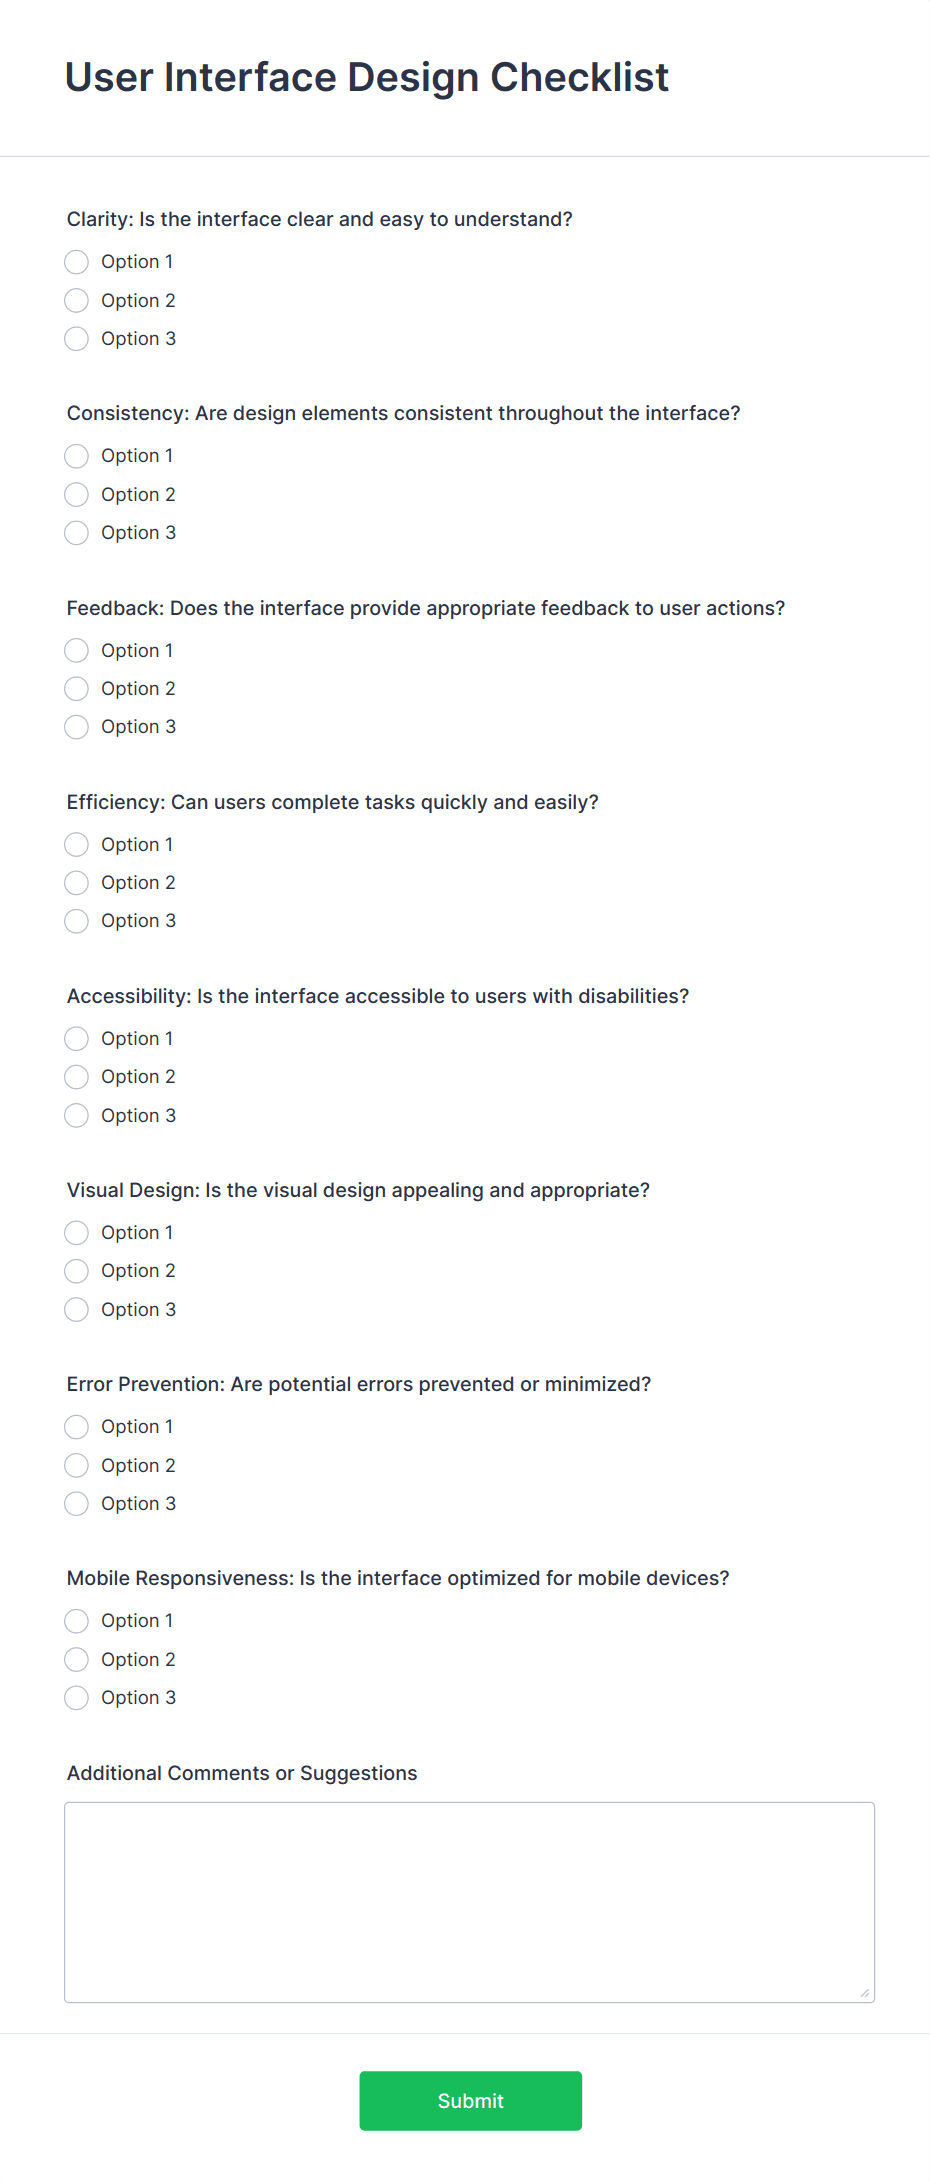Click the Additional Comments text area

click(x=469, y=1902)
